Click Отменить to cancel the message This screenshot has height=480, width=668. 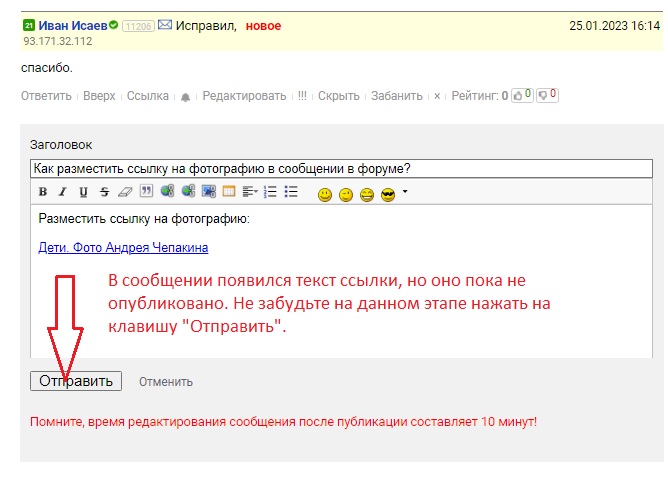166,382
